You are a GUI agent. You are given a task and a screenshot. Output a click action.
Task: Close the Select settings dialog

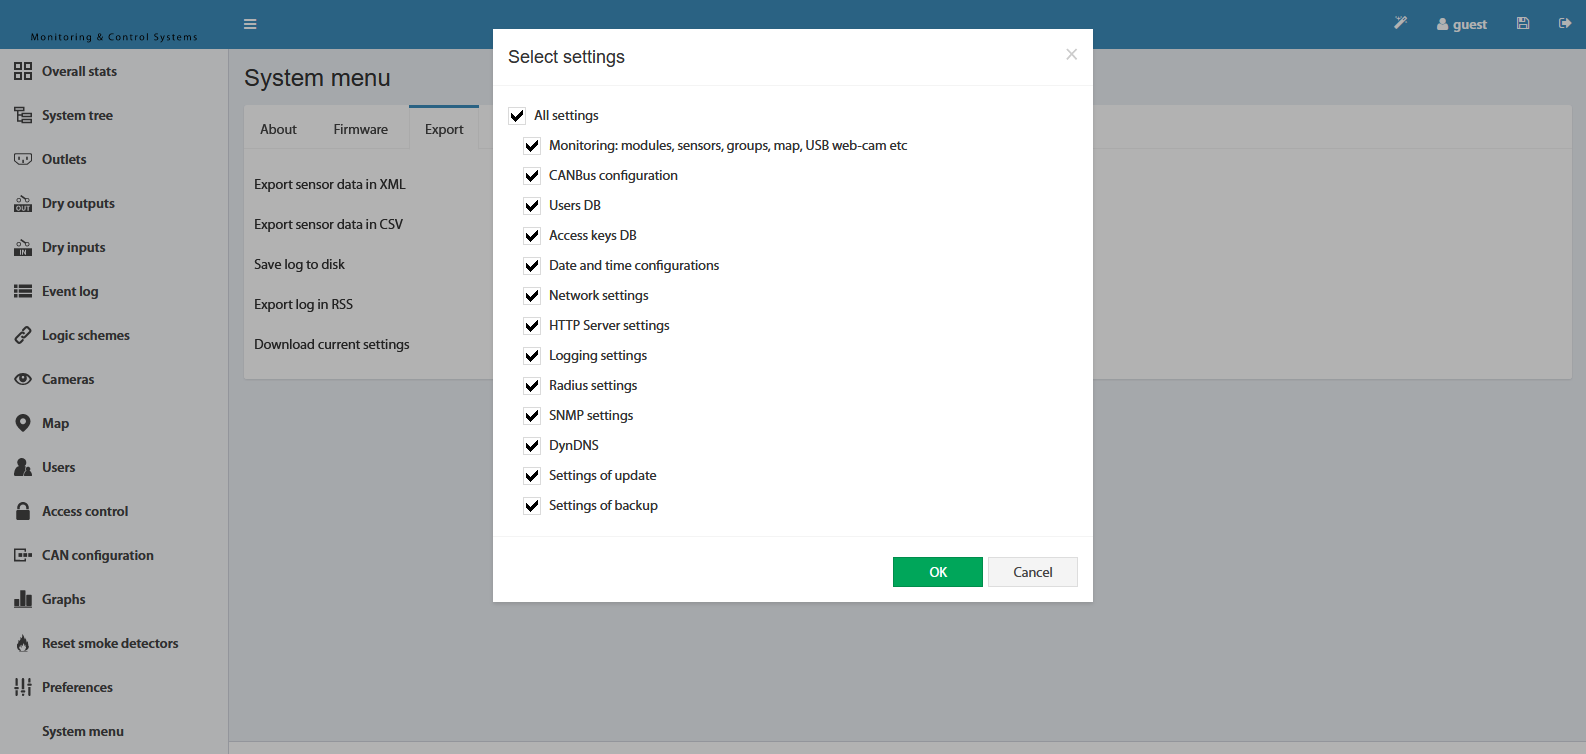coord(1071,55)
